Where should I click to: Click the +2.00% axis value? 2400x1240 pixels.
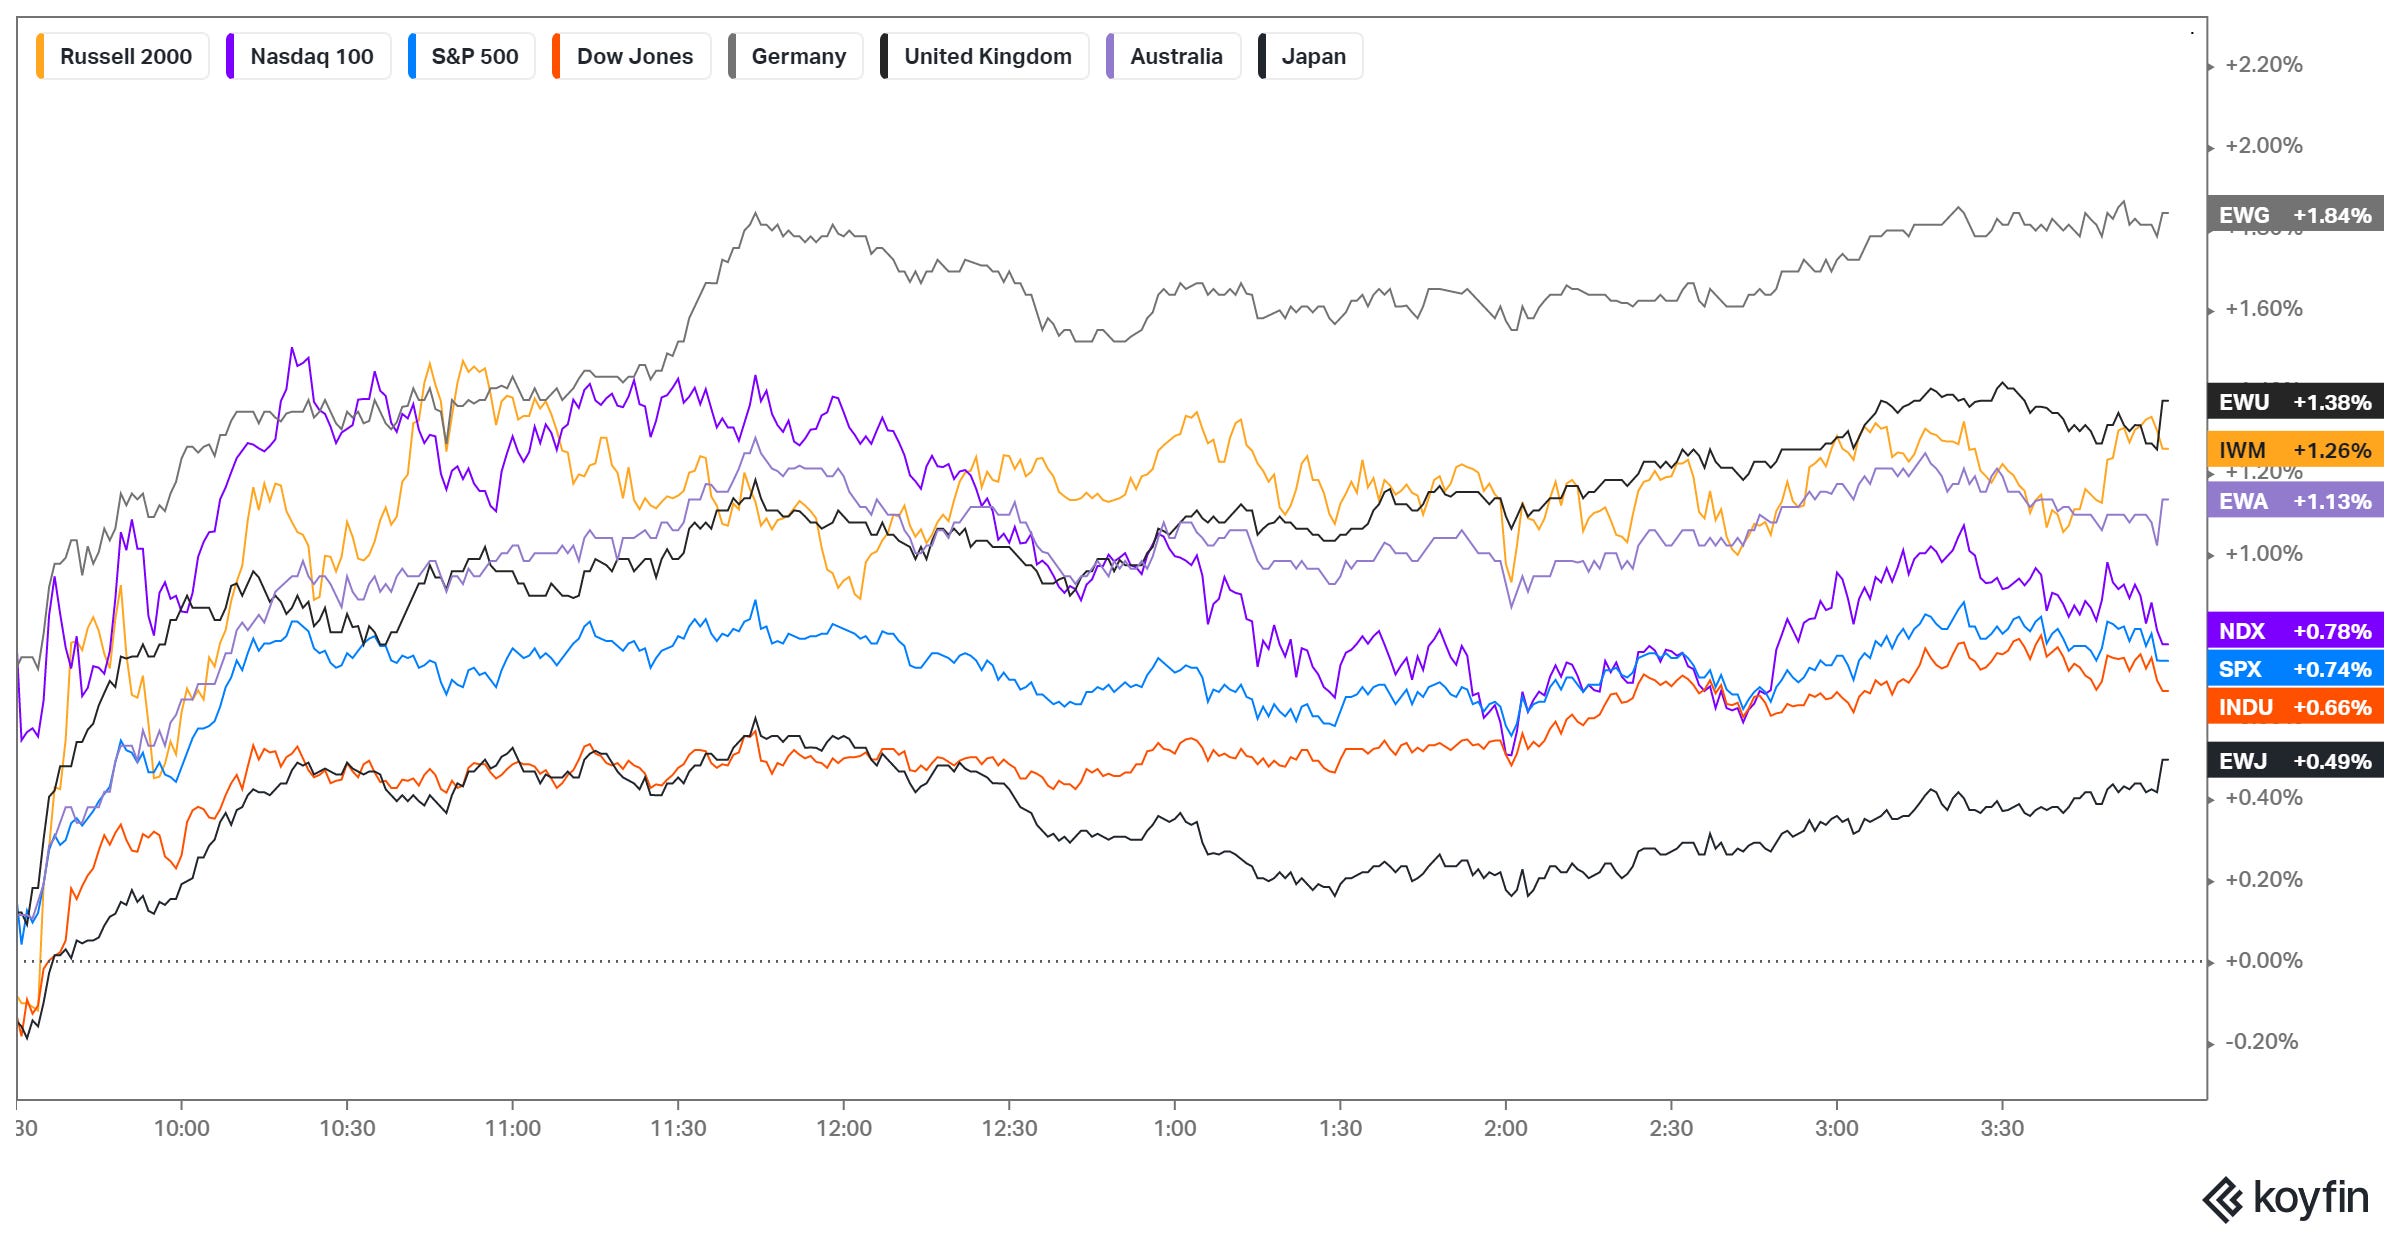2263,146
